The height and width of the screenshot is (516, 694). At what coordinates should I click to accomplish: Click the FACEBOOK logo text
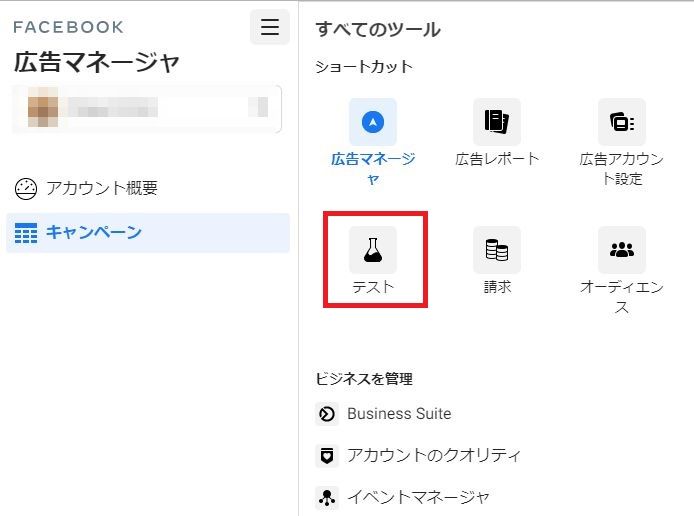coord(68,27)
